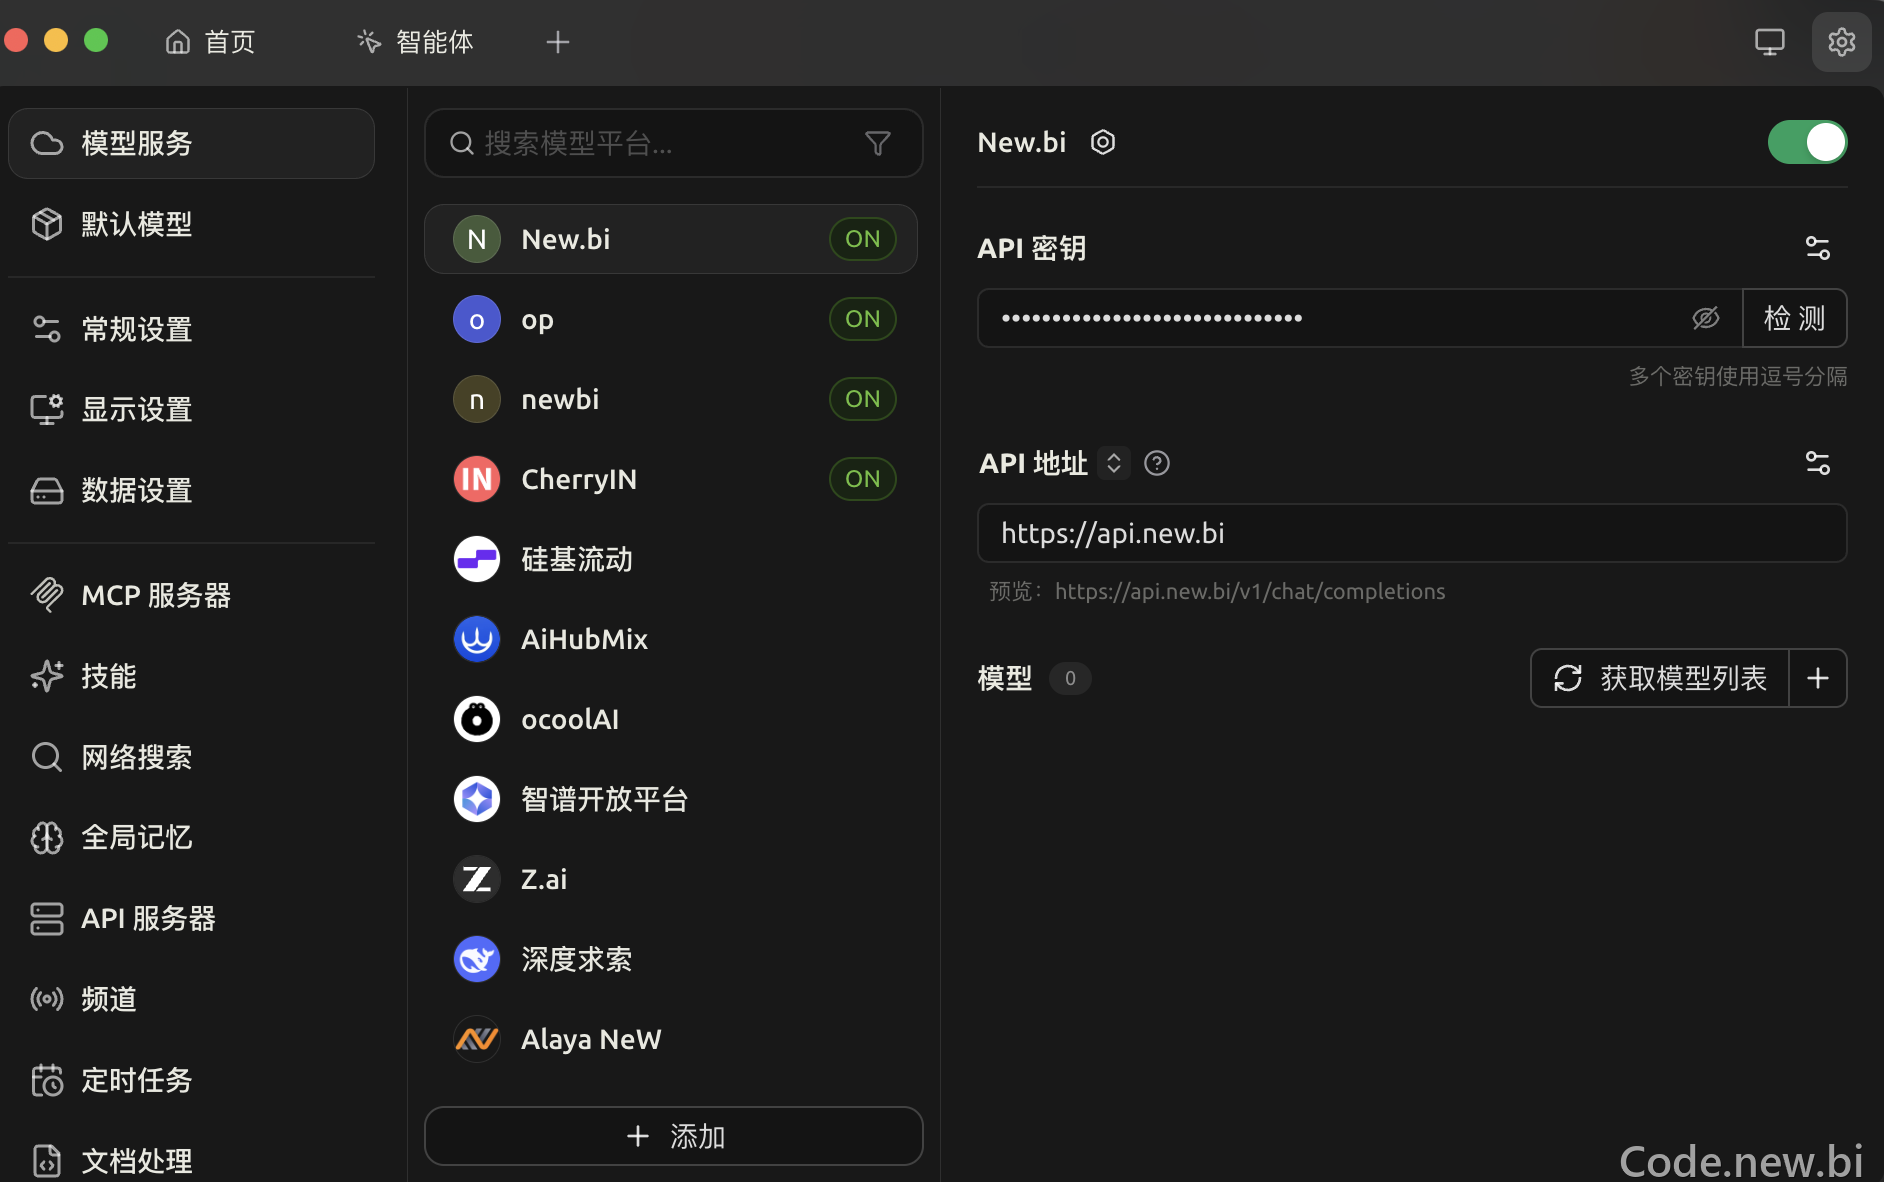
Task: Click 获取模型列表 to fetch models
Action: tap(1660, 678)
